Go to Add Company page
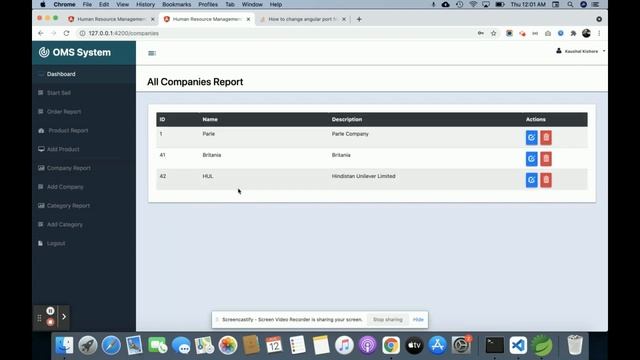640x360 pixels. coord(65,187)
